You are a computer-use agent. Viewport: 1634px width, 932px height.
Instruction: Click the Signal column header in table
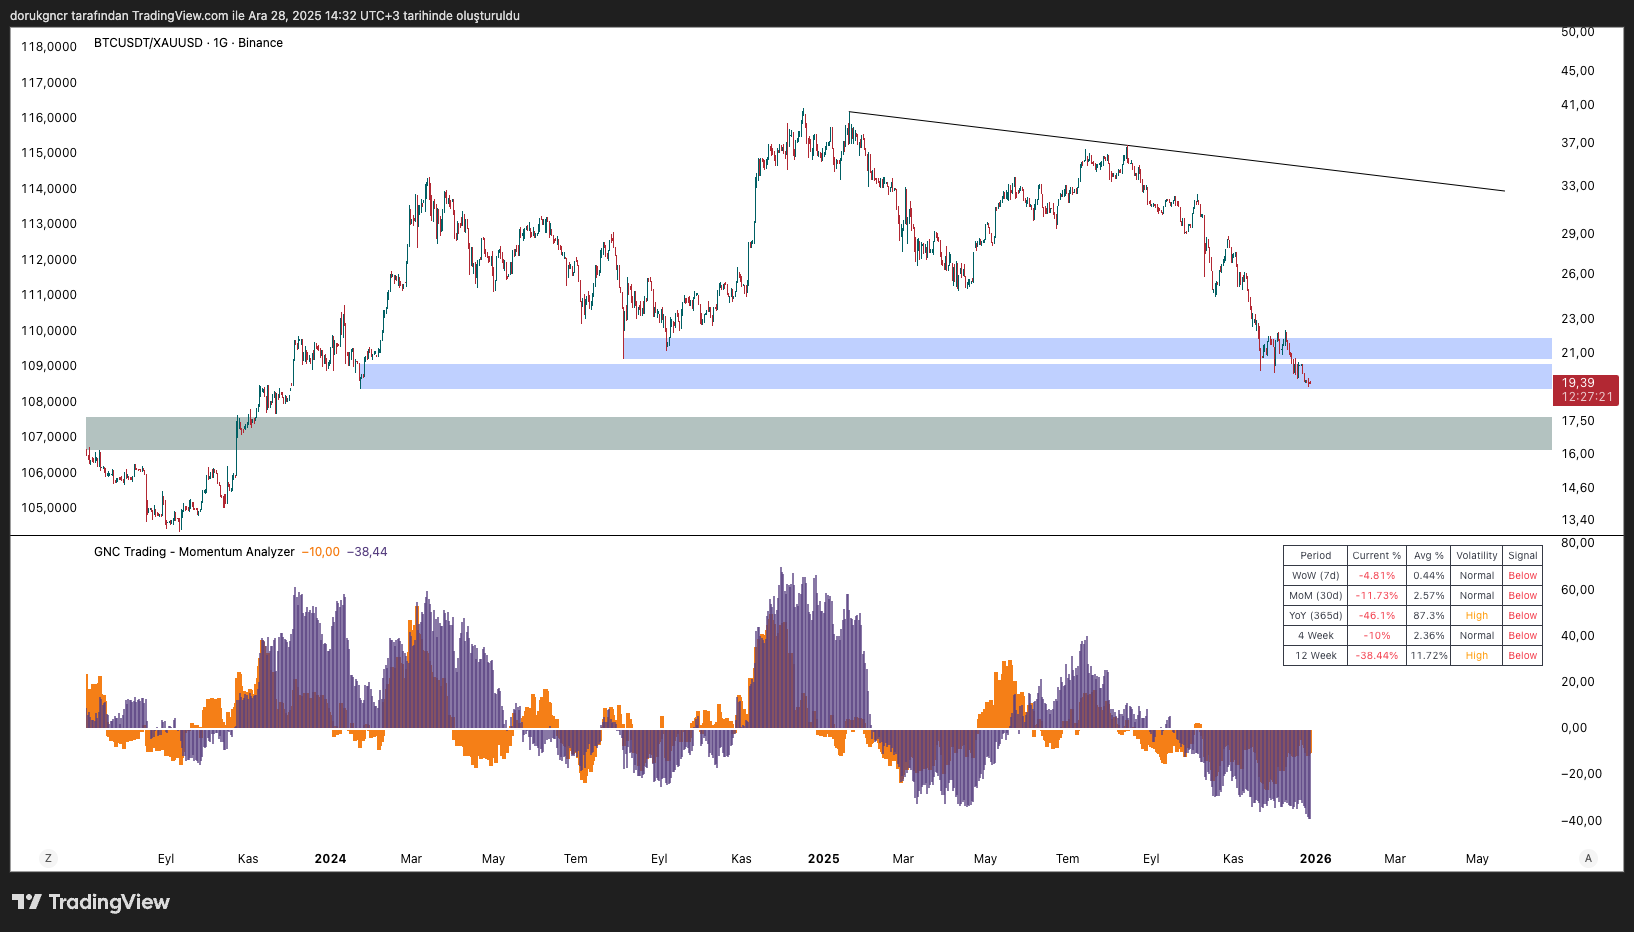[x=1522, y=556]
